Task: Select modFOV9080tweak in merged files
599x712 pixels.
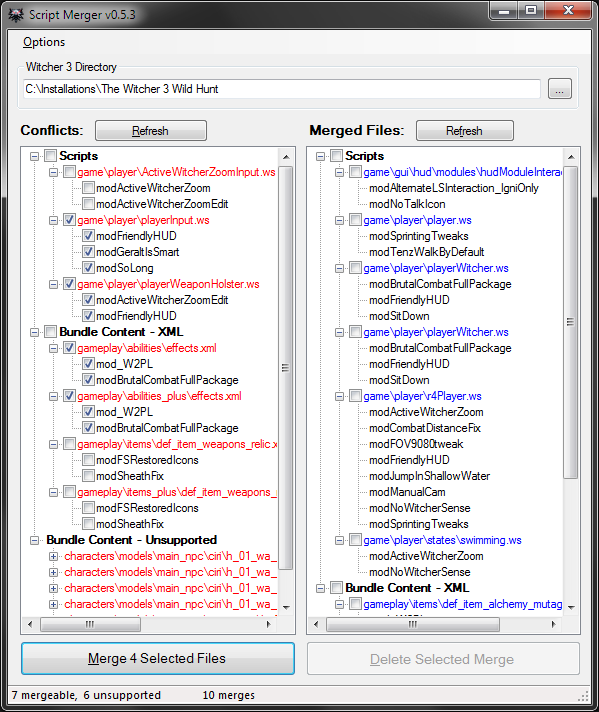Action: click(x=416, y=444)
